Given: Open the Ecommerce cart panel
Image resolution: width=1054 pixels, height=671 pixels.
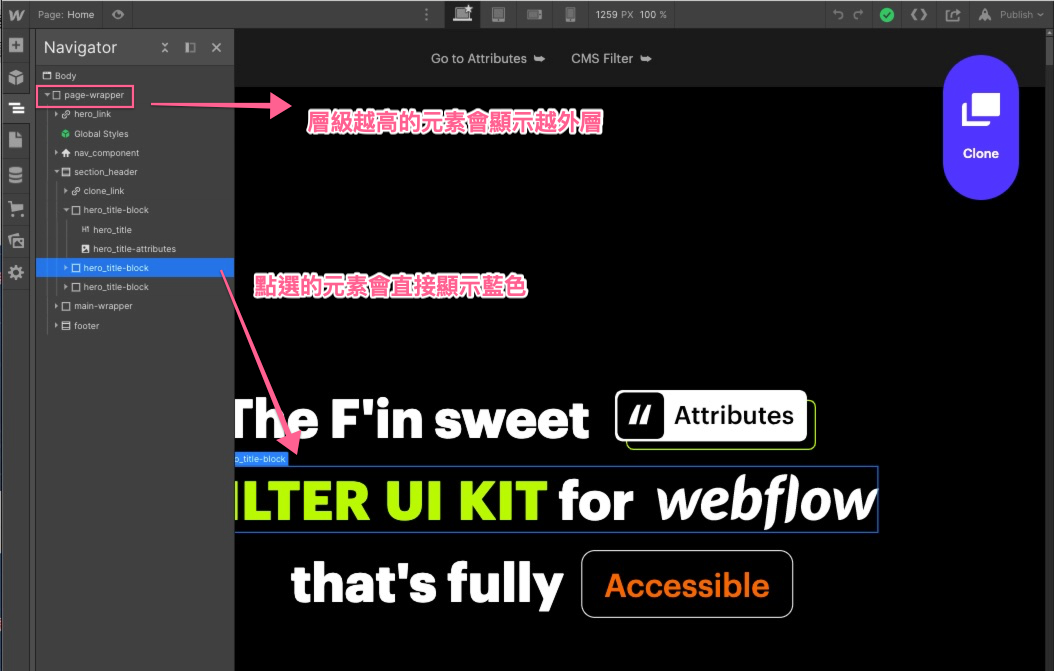Looking at the screenshot, I should (x=16, y=209).
